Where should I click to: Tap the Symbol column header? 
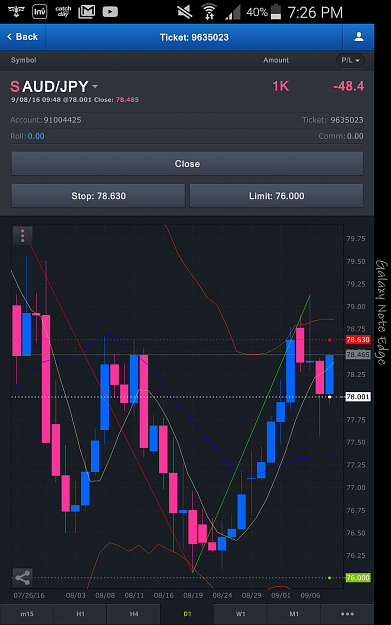pyautogui.click(x=24, y=60)
